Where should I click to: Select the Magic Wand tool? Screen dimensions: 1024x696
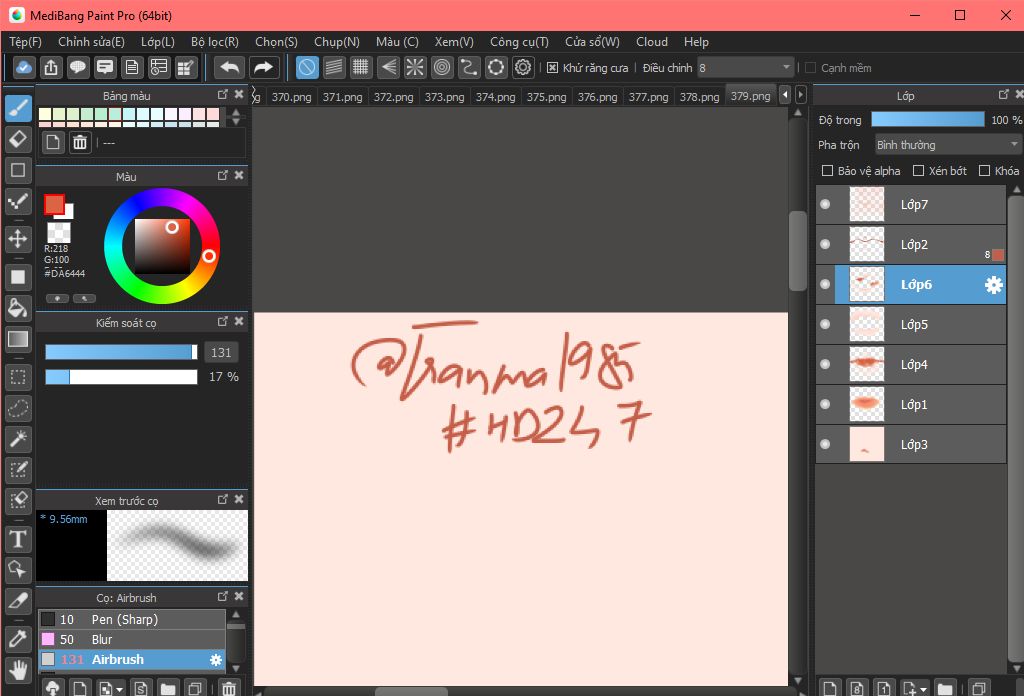coord(18,439)
